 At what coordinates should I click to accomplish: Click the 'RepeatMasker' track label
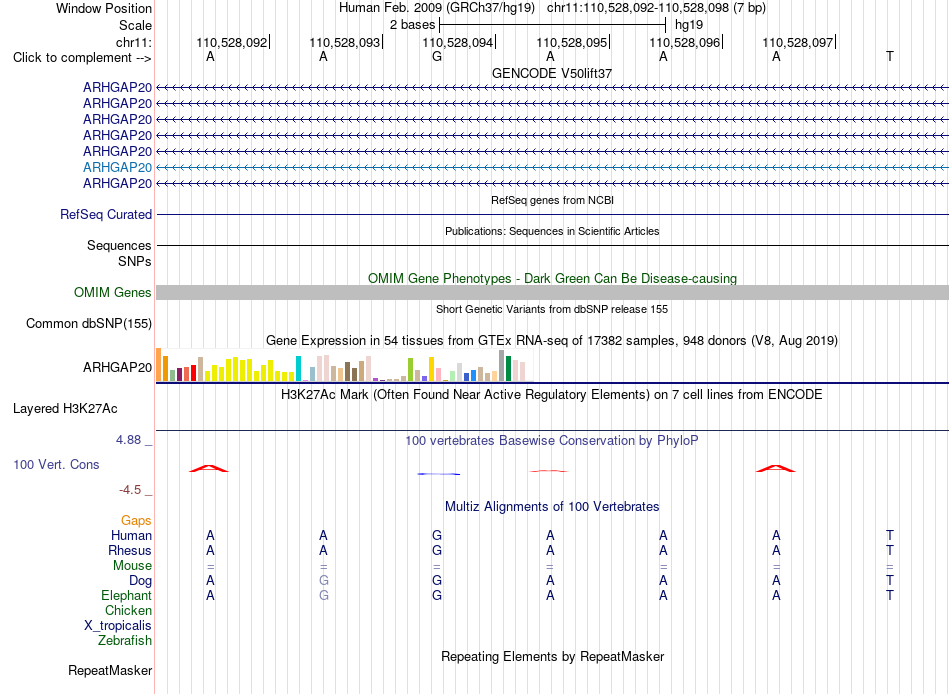[110, 670]
